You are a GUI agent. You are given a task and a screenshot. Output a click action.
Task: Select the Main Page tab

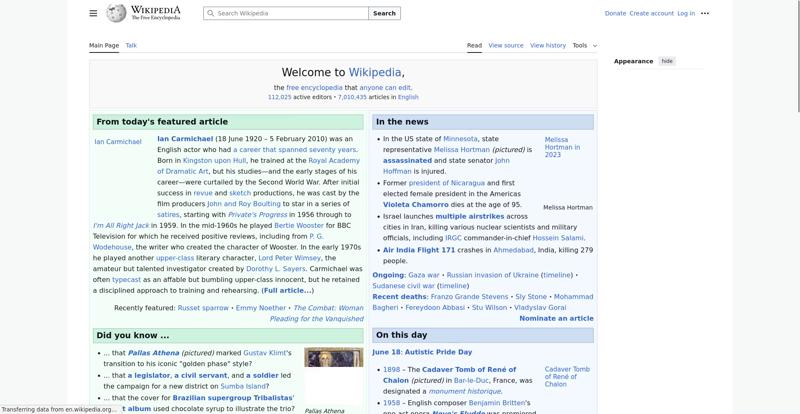tap(104, 45)
